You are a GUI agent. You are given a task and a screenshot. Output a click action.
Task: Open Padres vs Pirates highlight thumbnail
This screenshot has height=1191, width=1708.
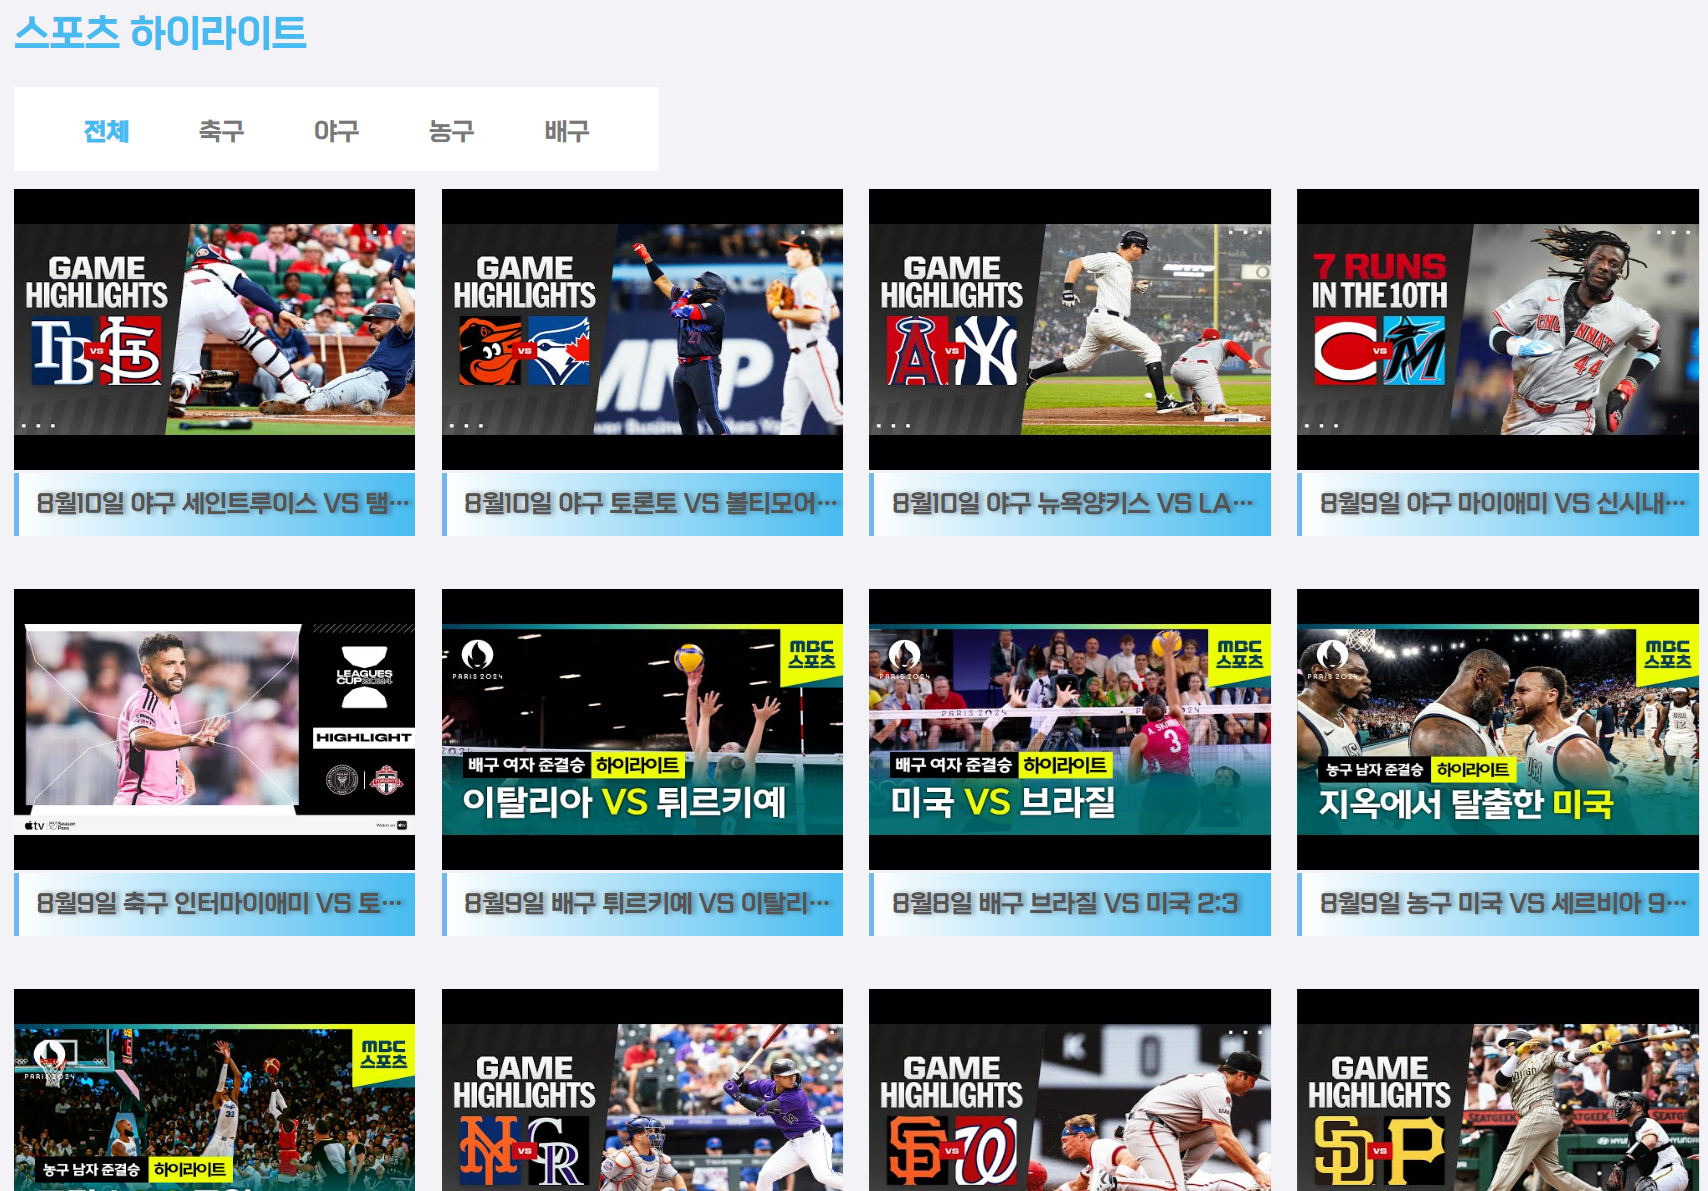pos(1498,1090)
